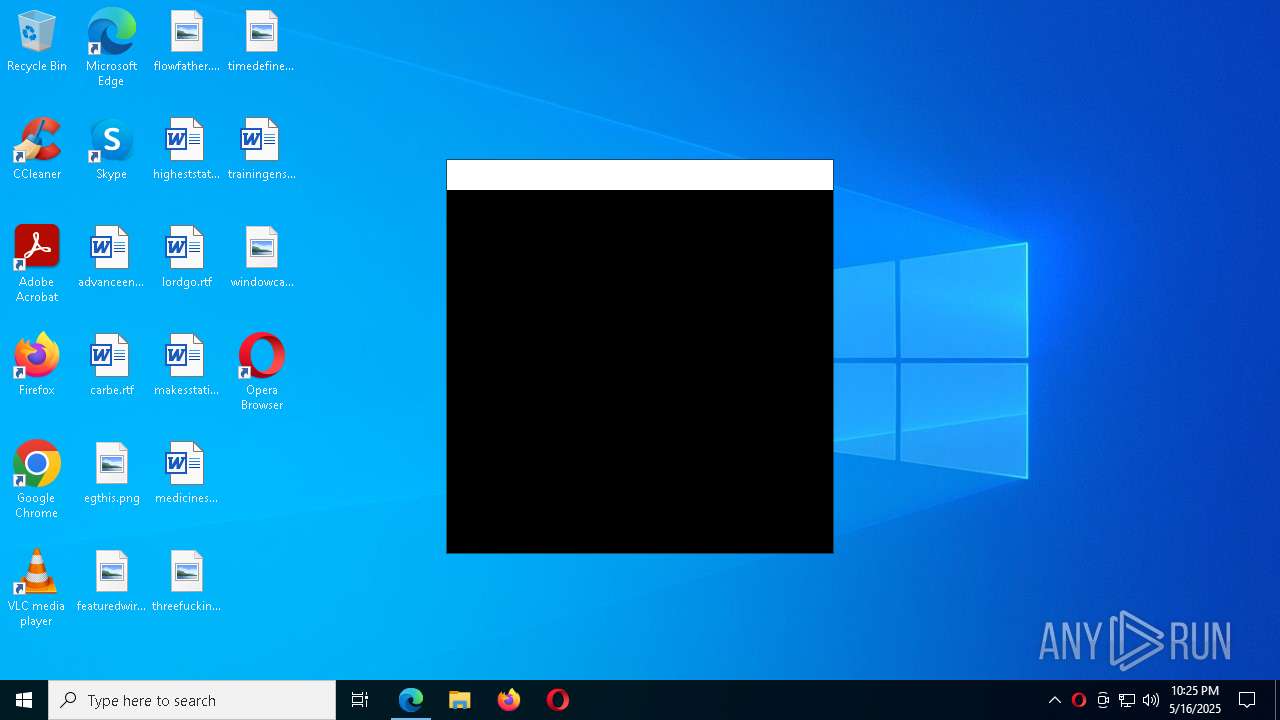The image size is (1280, 720).
Task: Launch Microsoft Edge from desktop shortcut
Action: coord(111,48)
